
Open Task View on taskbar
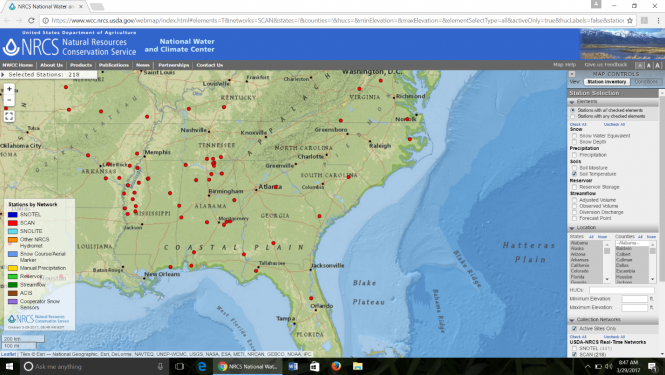[x=179, y=367]
